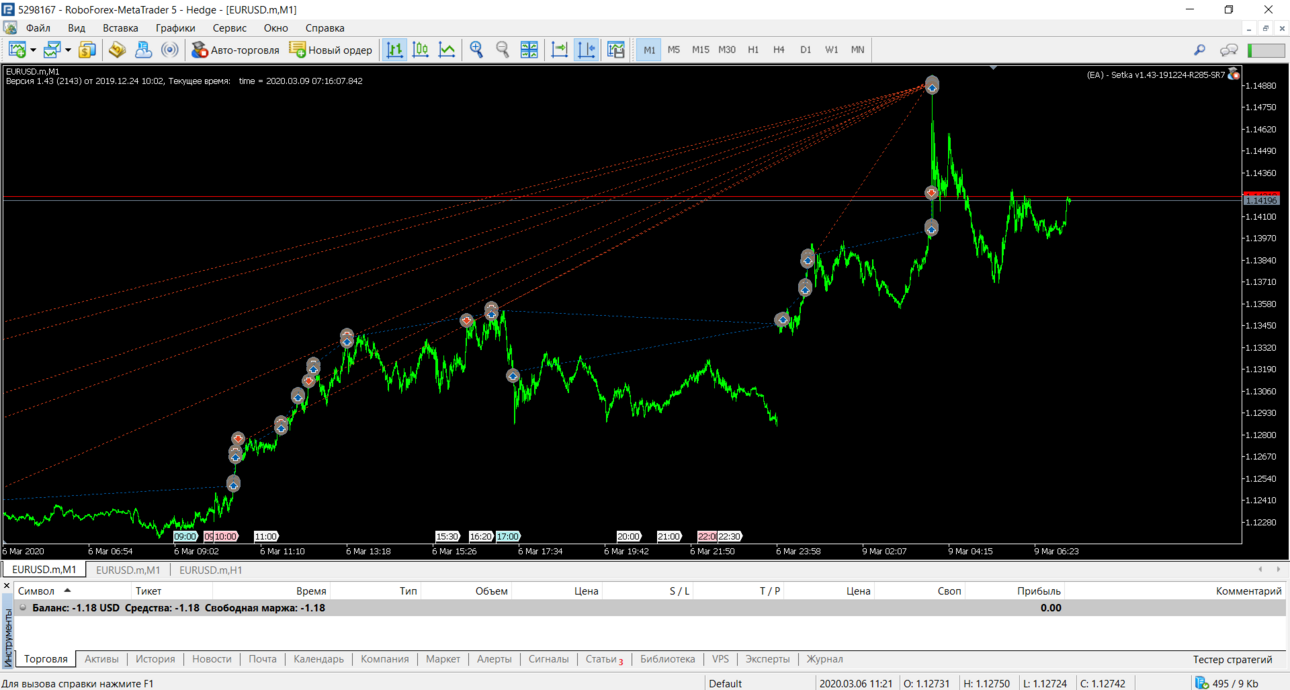Click the signals broadcast icon
1290x690 pixels.
(x=170, y=49)
